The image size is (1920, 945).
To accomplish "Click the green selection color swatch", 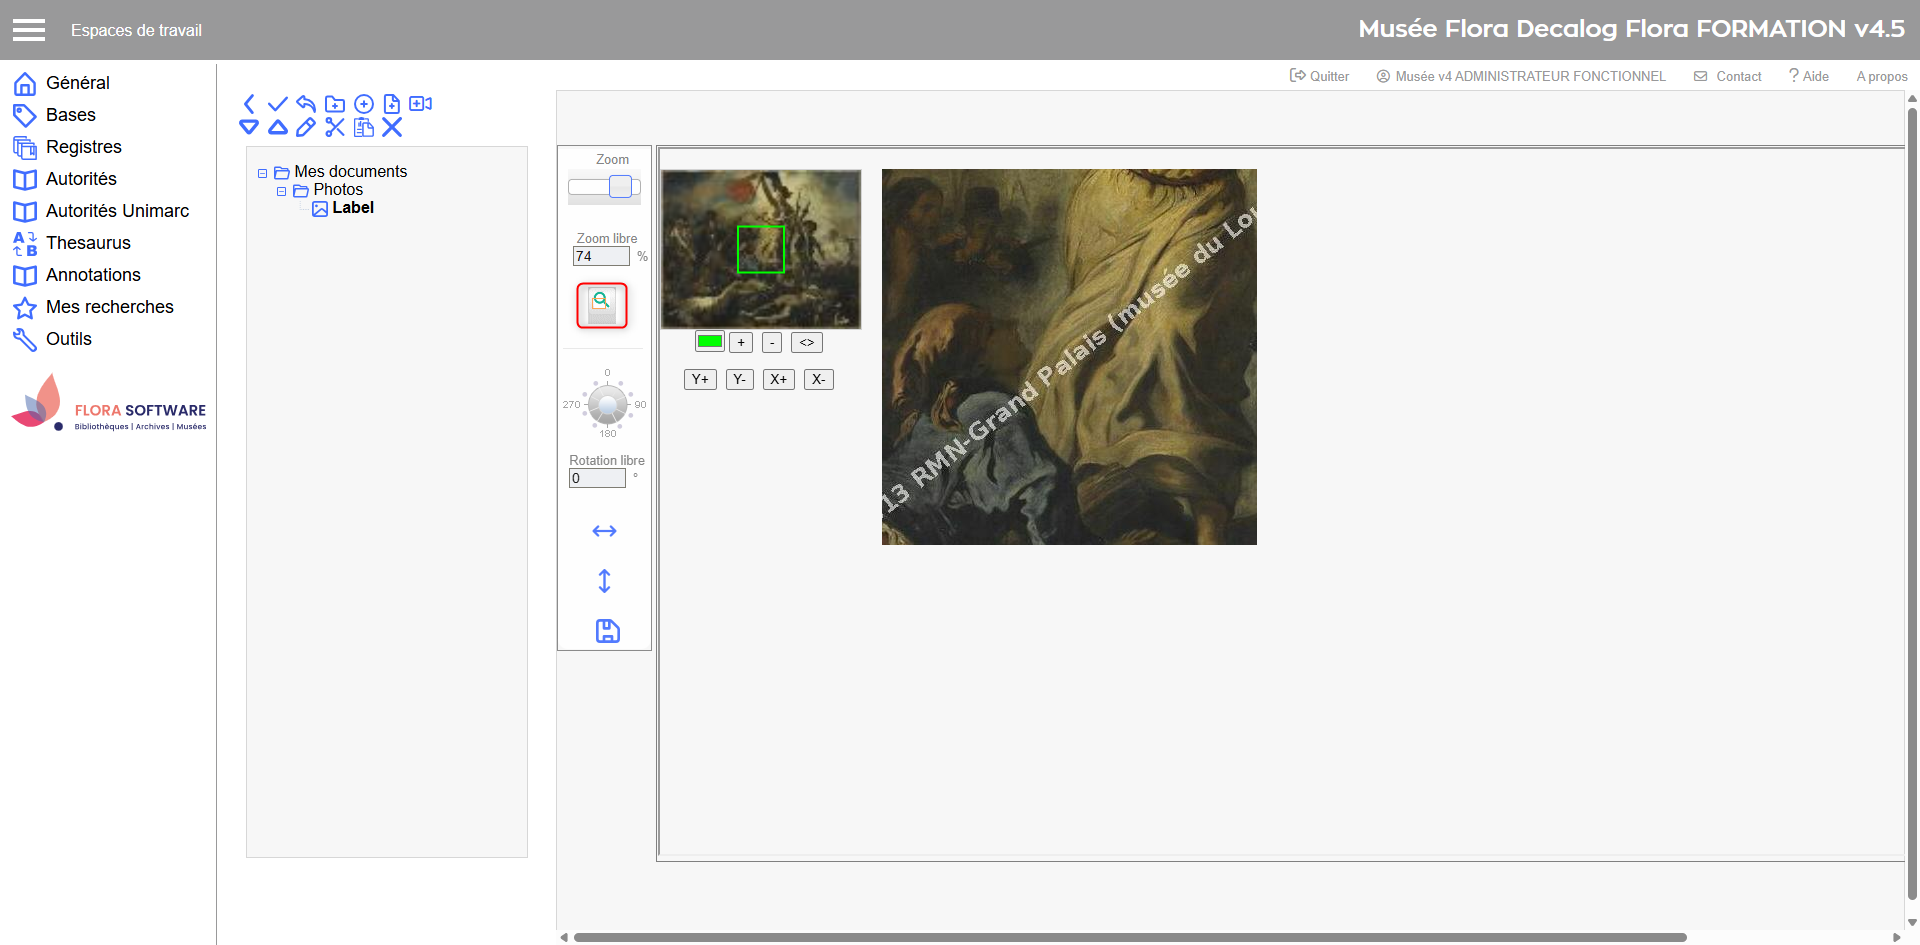I will pyautogui.click(x=710, y=342).
